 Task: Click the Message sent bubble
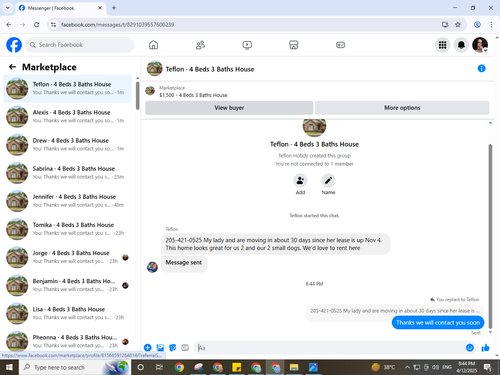(184, 263)
